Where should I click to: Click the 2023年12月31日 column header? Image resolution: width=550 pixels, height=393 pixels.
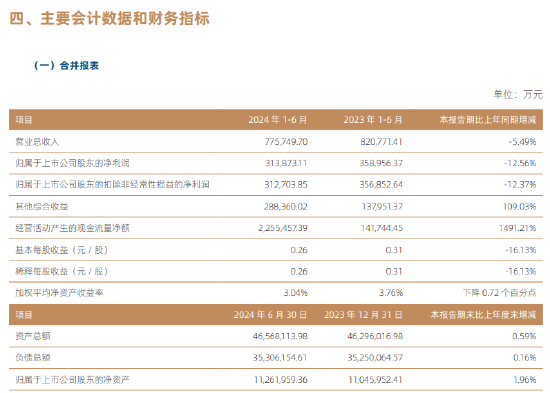click(x=363, y=315)
